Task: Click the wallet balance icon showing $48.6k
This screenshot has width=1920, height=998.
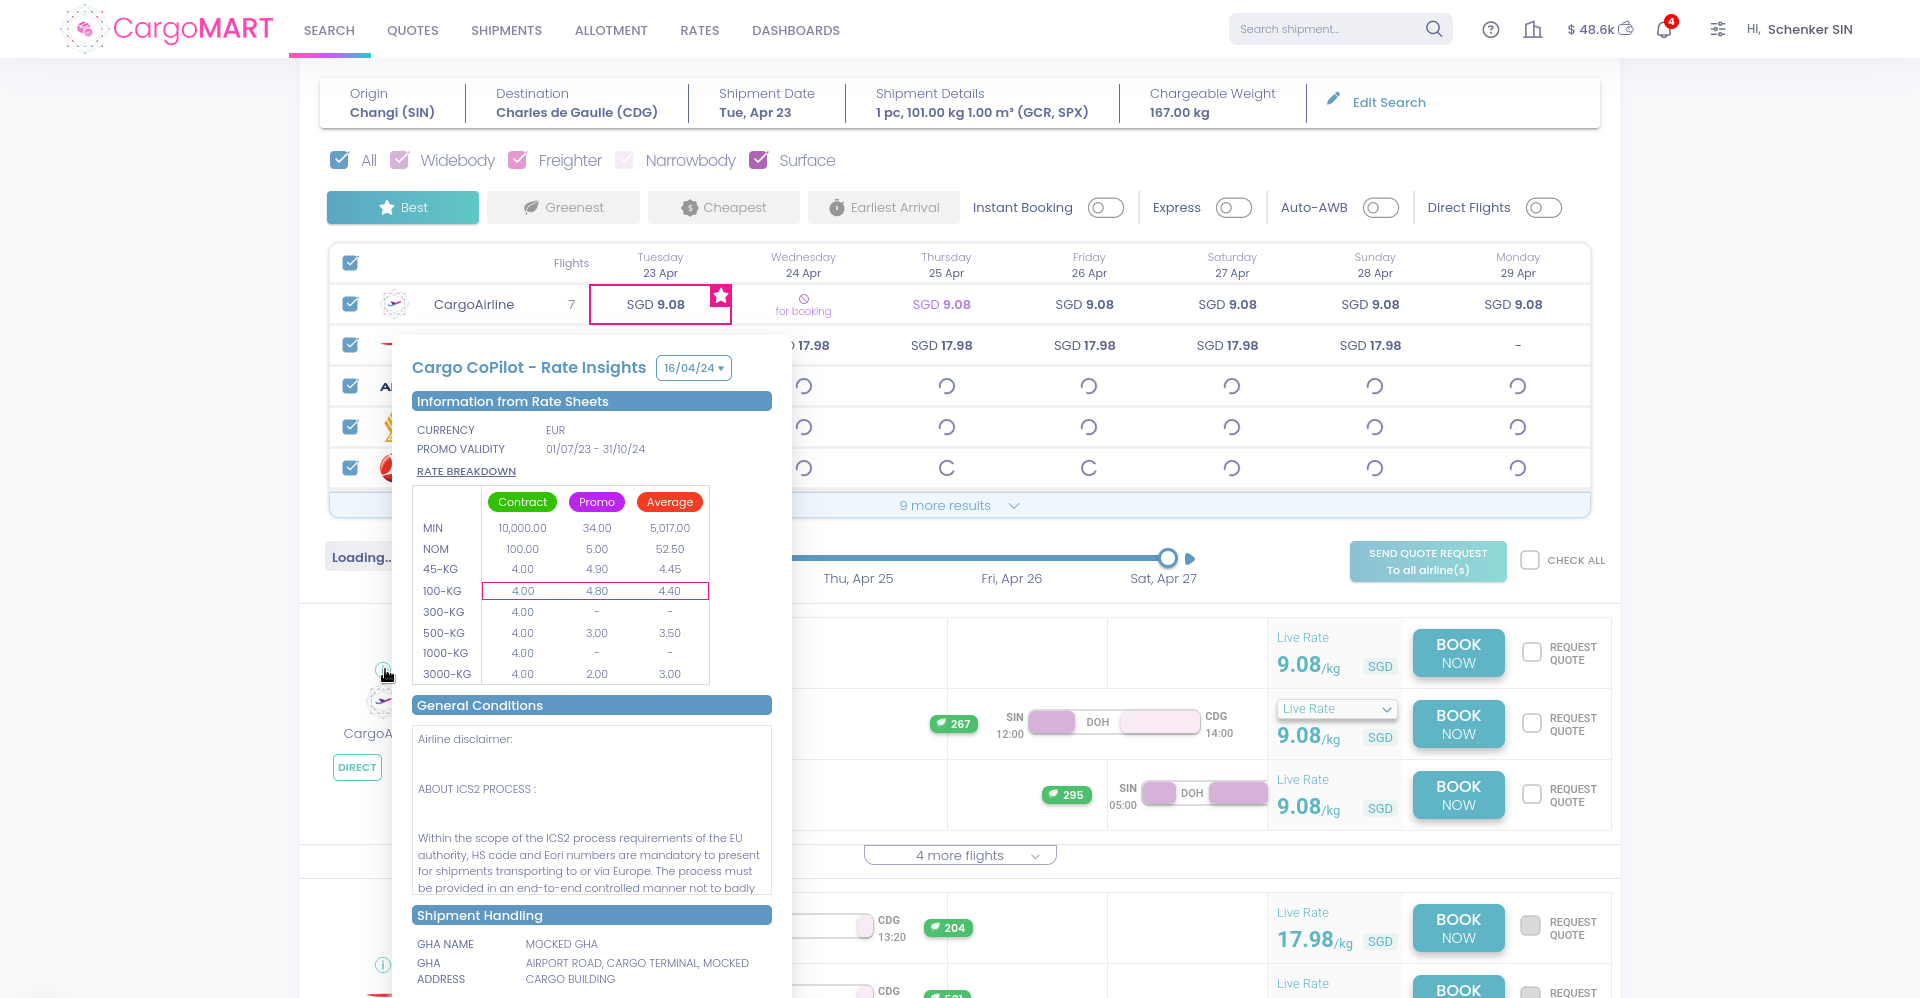Action: point(1627,29)
